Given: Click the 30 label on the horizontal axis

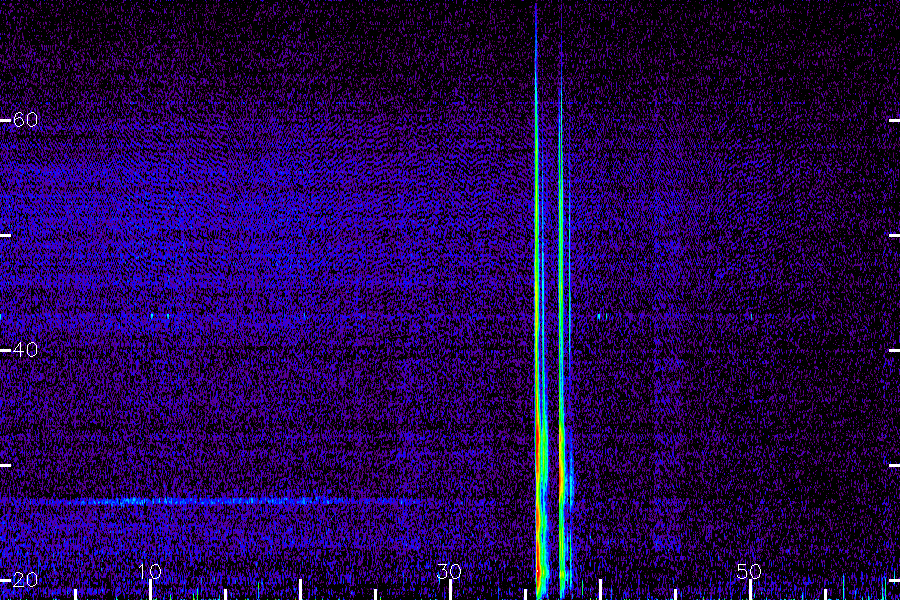Looking at the screenshot, I should pyautogui.click(x=449, y=571).
